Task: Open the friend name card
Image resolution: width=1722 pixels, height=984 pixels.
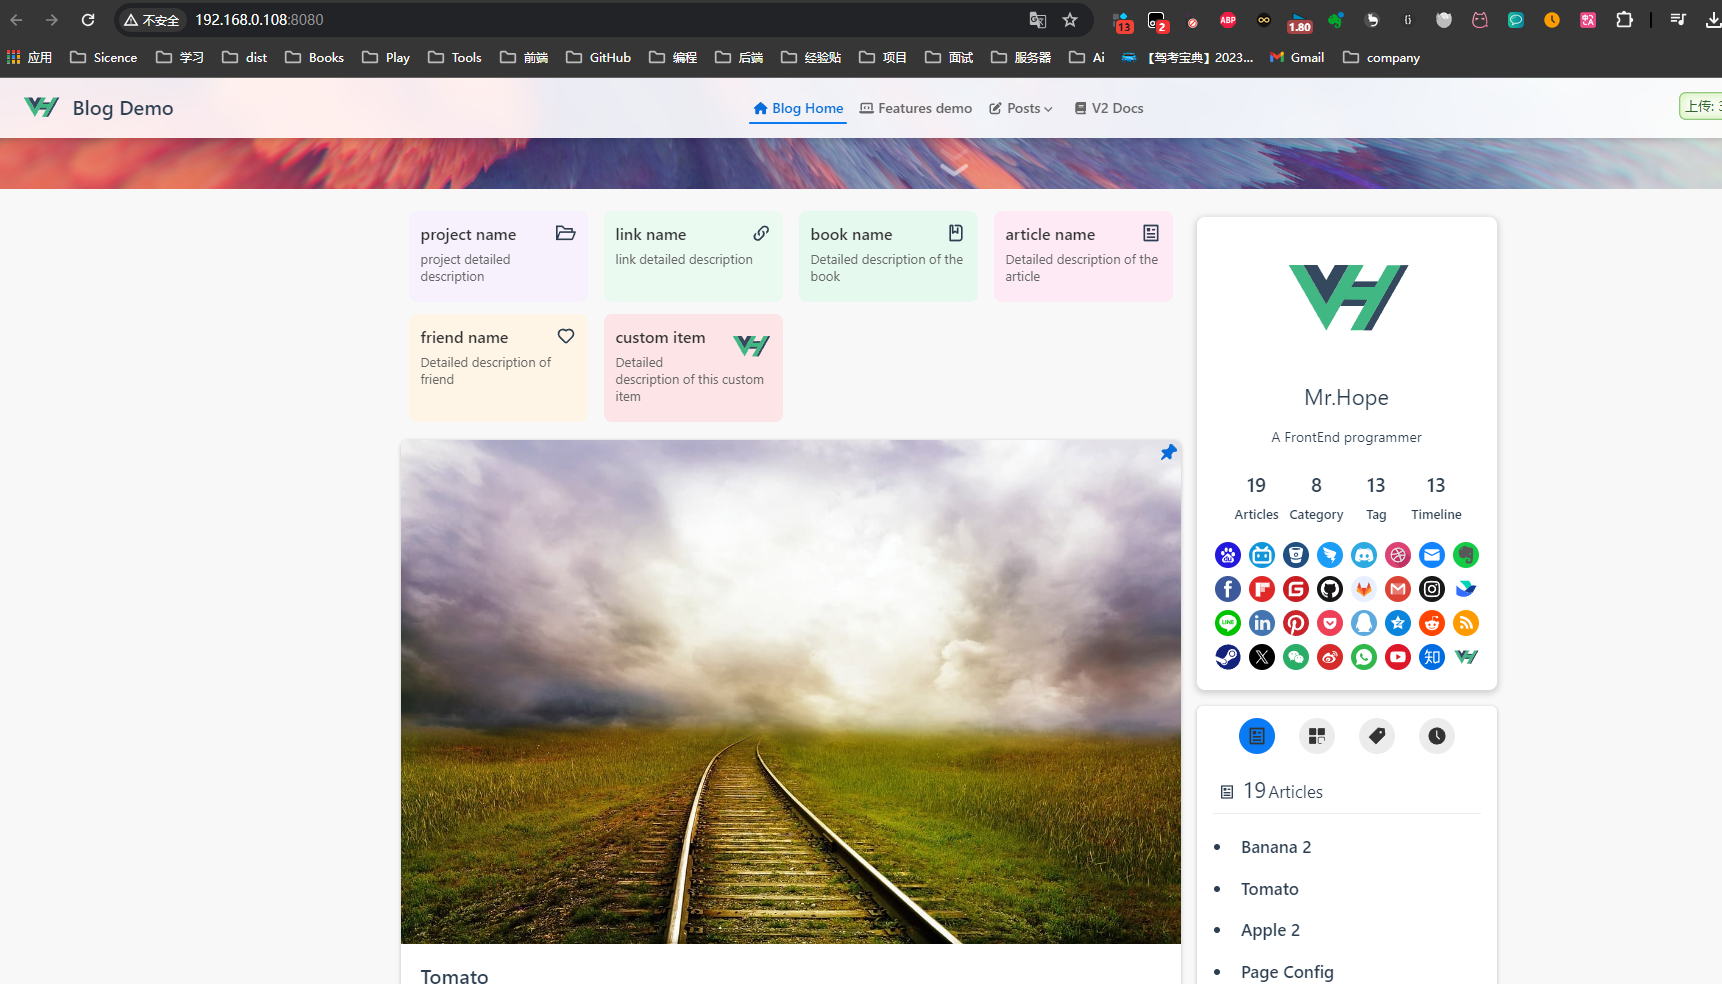Action: point(498,368)
